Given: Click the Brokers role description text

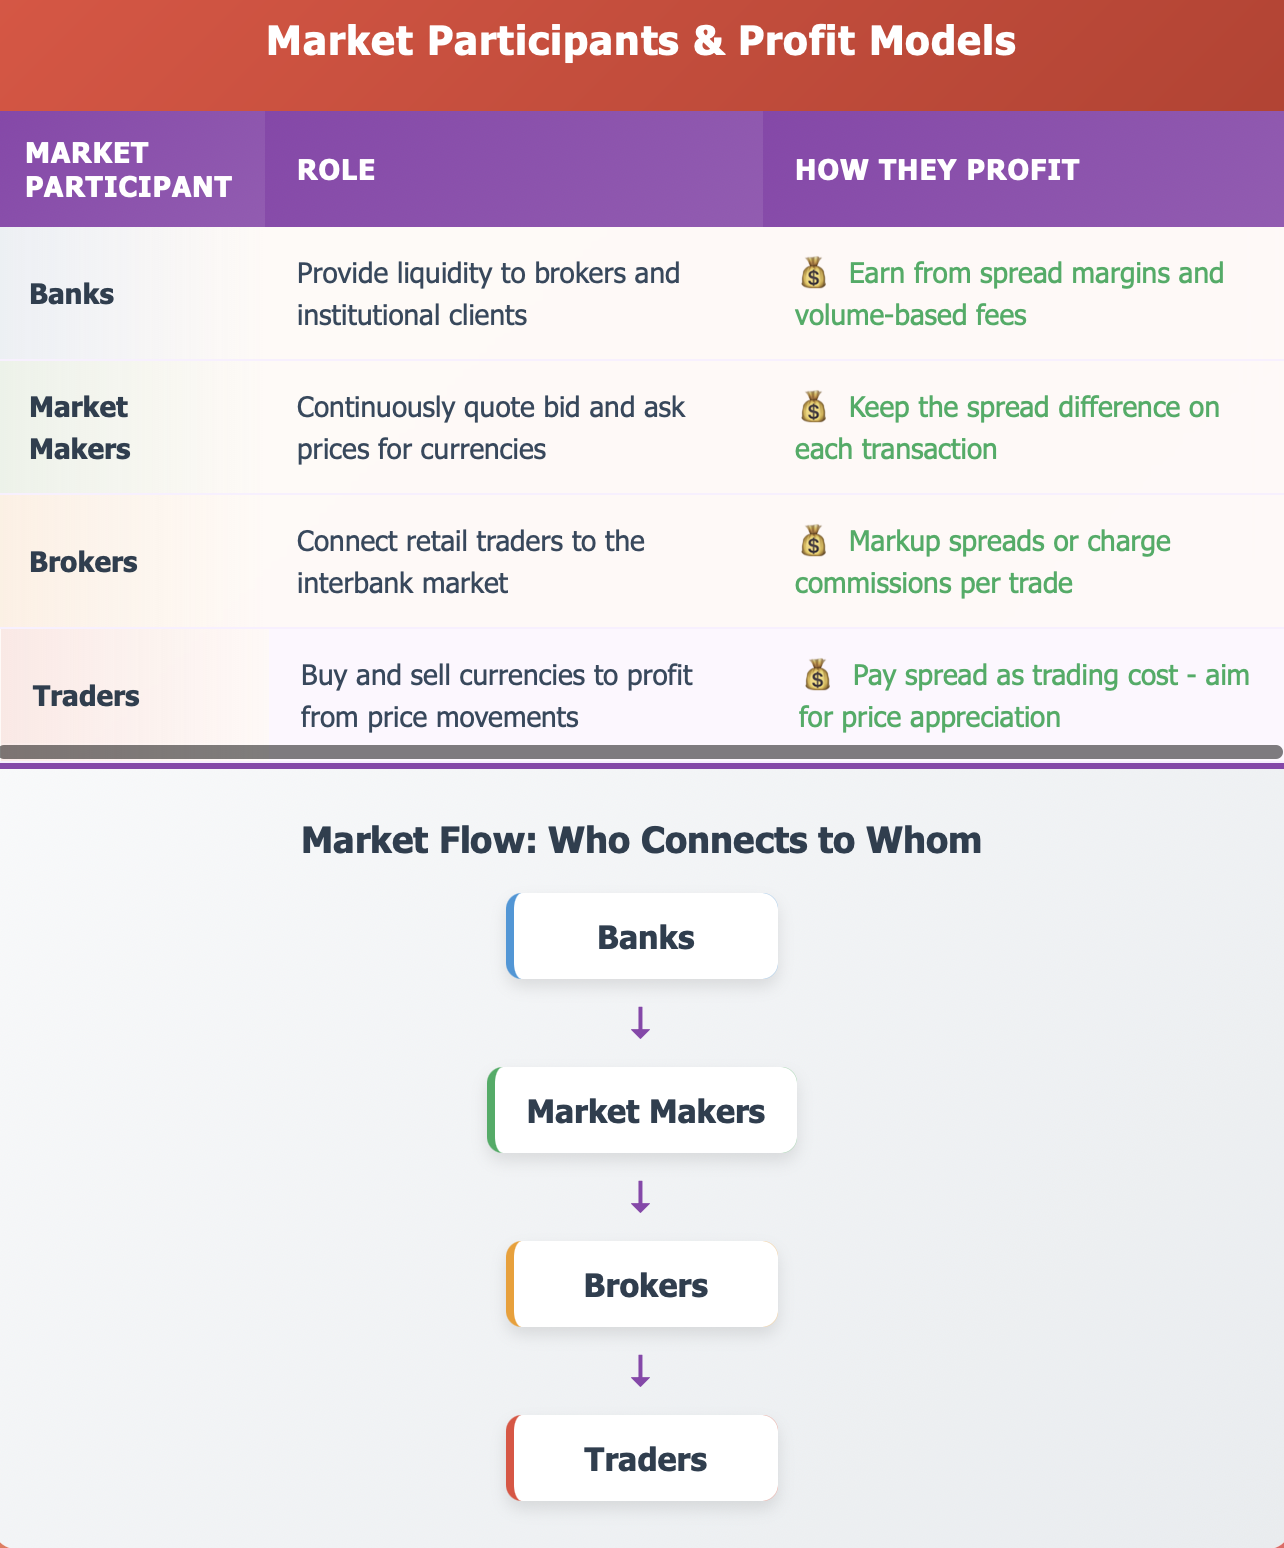Looking at the screenshot, I should [x=471, y=562].
